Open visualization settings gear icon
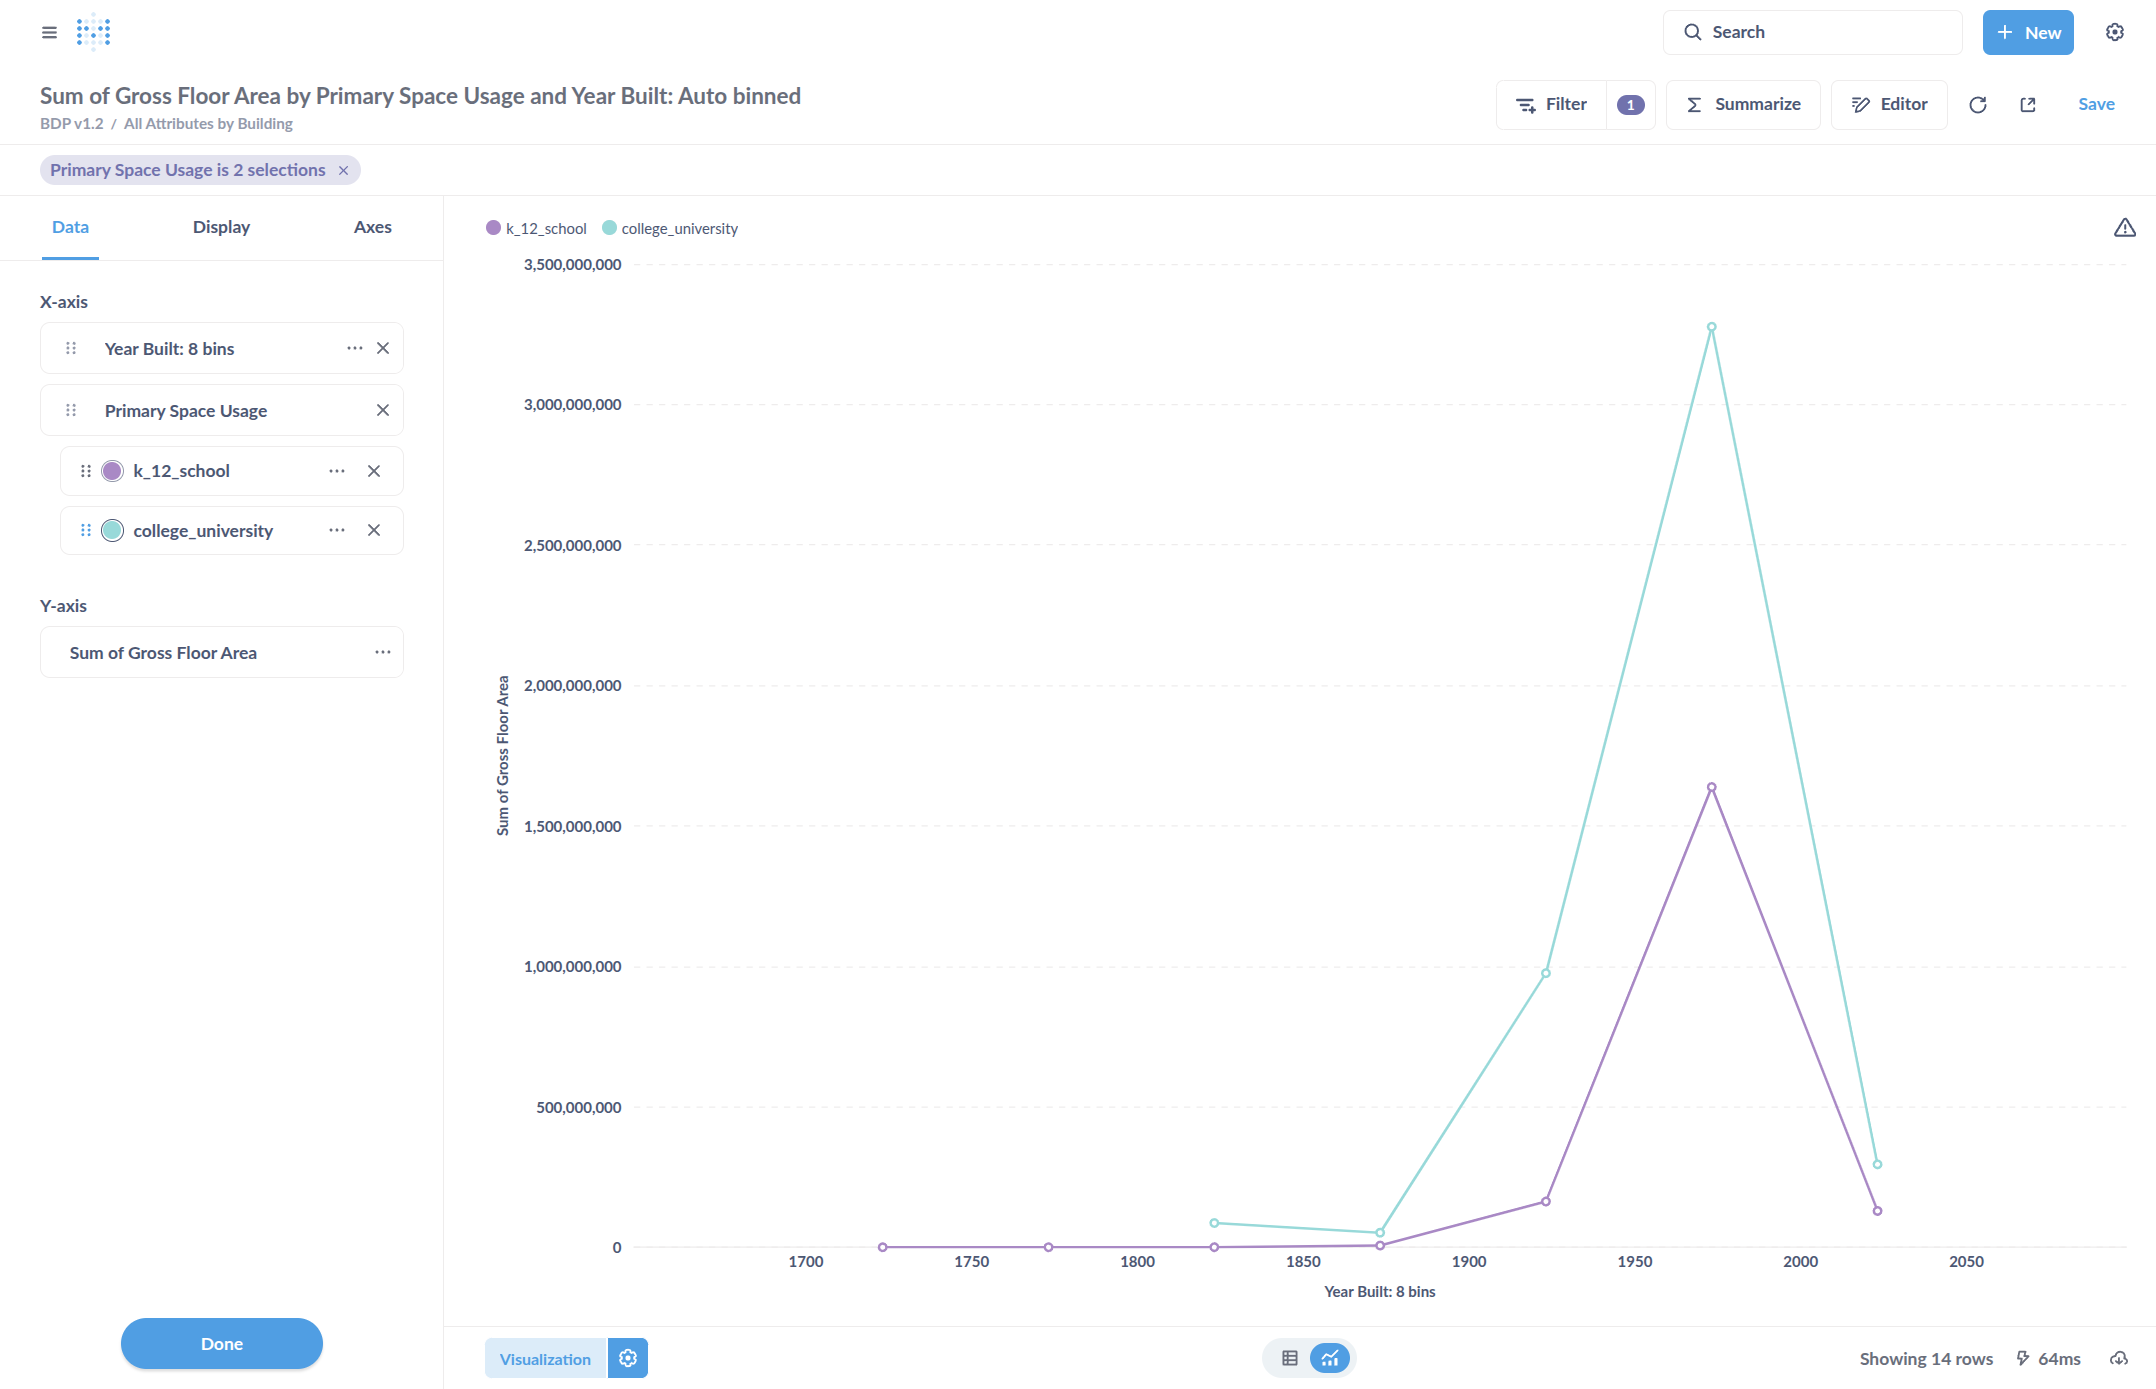 click(628, 1358)
